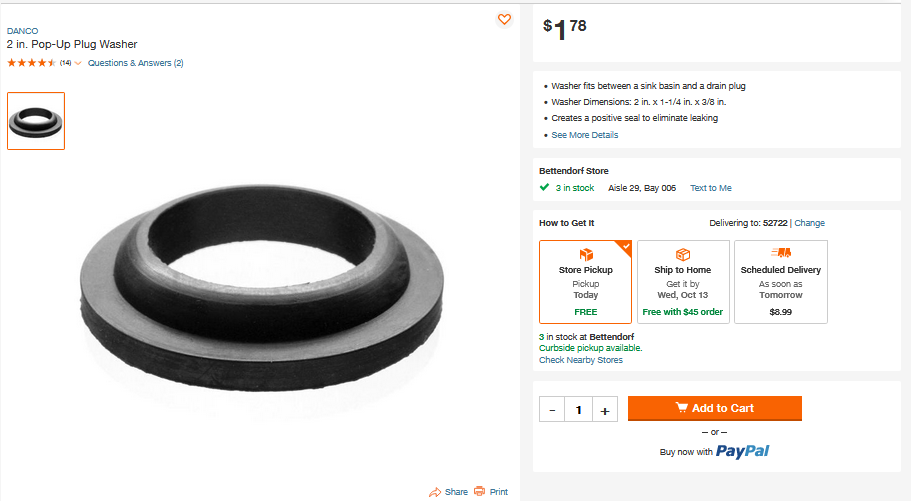Change the delivery ZIP code
Image resolution: width=911 pixels, height=501 pixels.
click(809, 223)
